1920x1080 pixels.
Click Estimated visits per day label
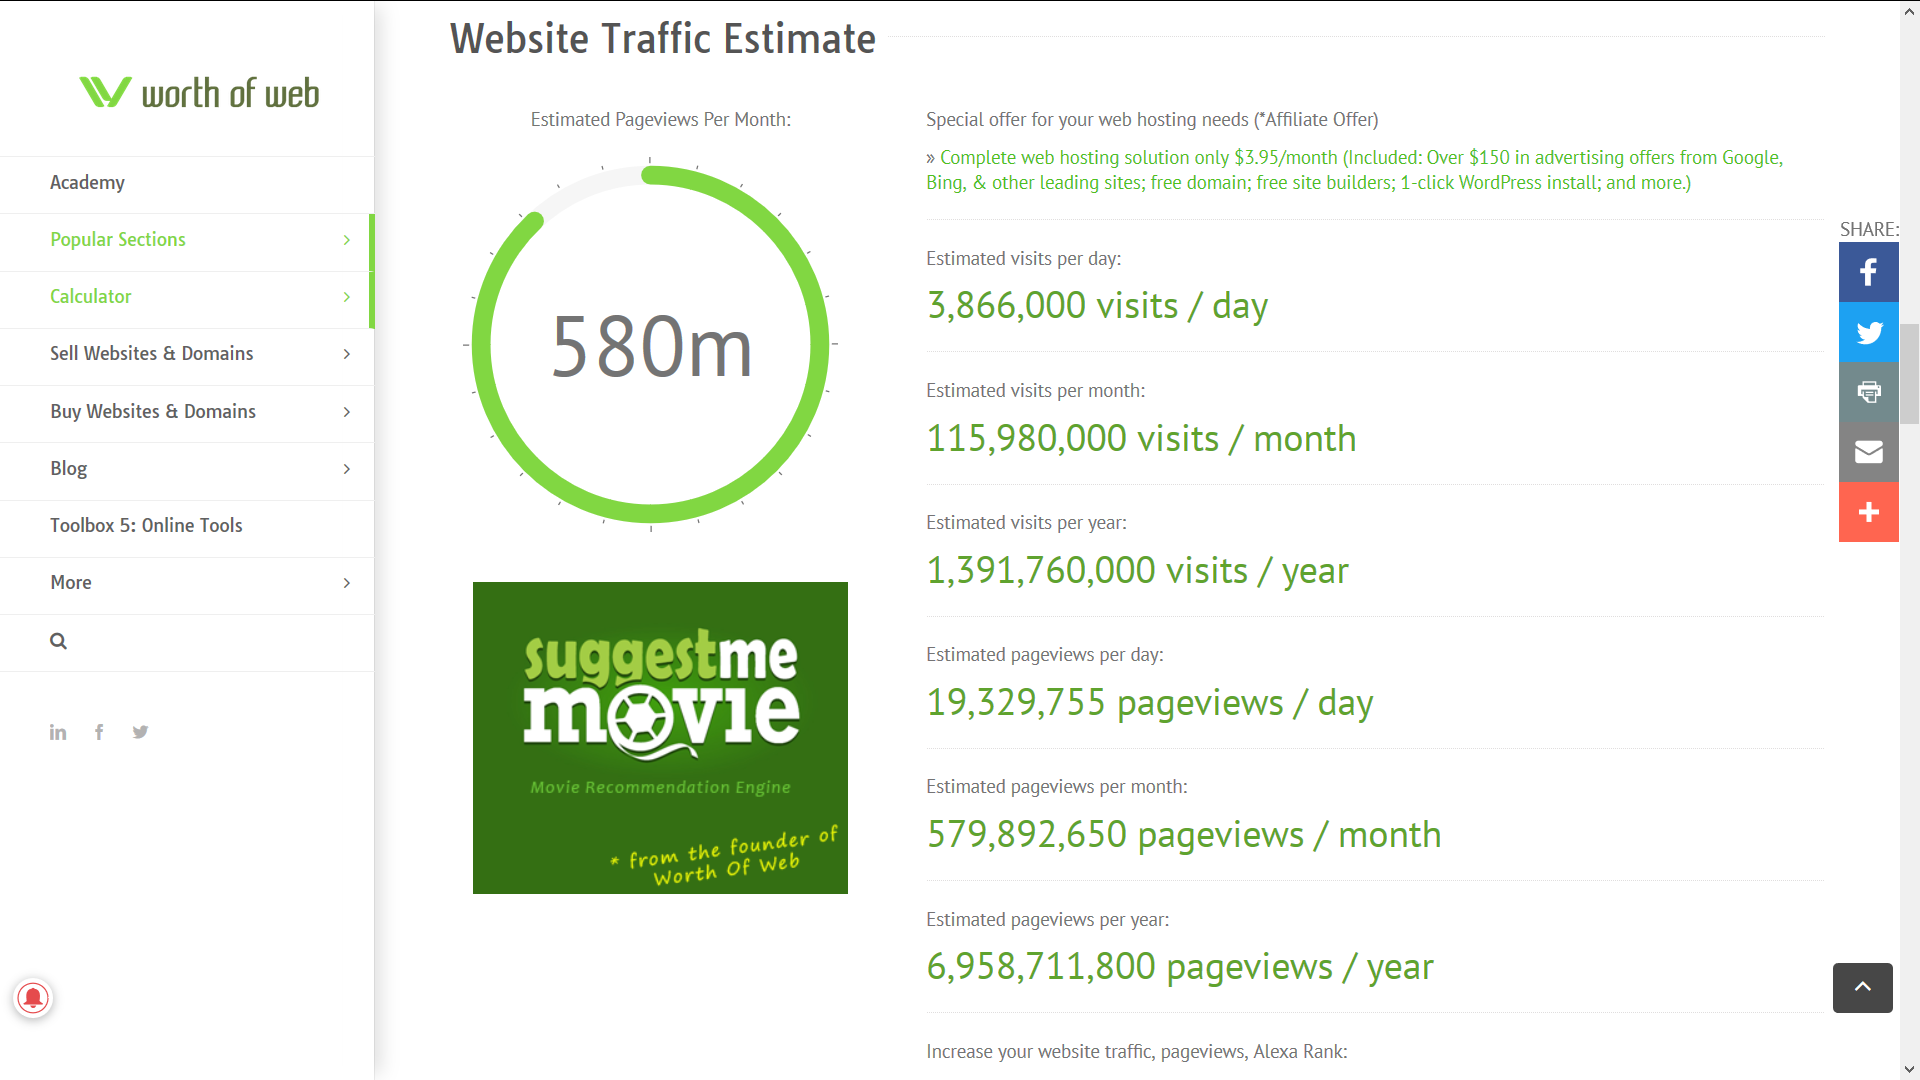coord(1024,259)
